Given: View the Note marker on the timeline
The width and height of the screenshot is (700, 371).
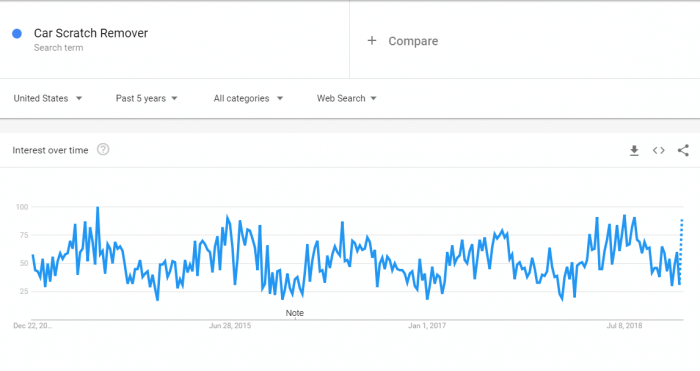Looking at the screenshot, I should point(295,313).
